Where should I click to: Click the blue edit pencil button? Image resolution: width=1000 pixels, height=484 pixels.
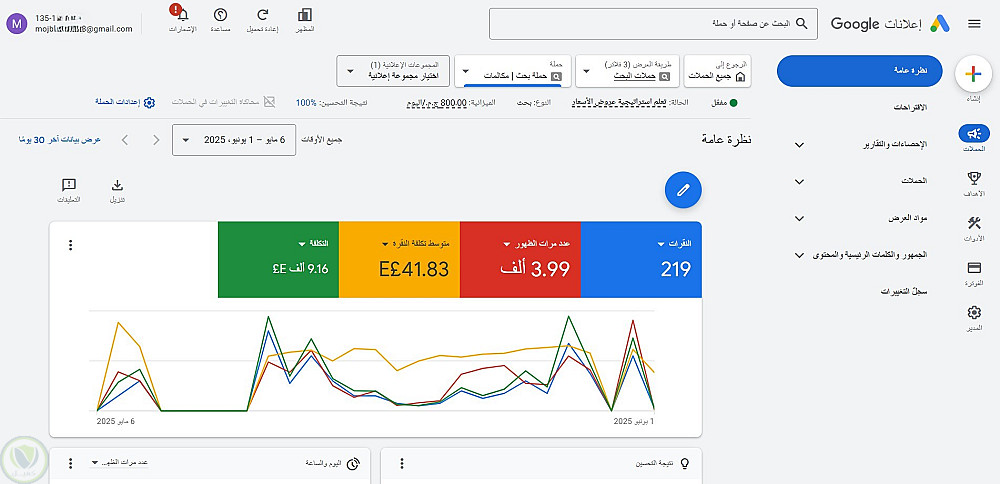(x=683, y=189)
